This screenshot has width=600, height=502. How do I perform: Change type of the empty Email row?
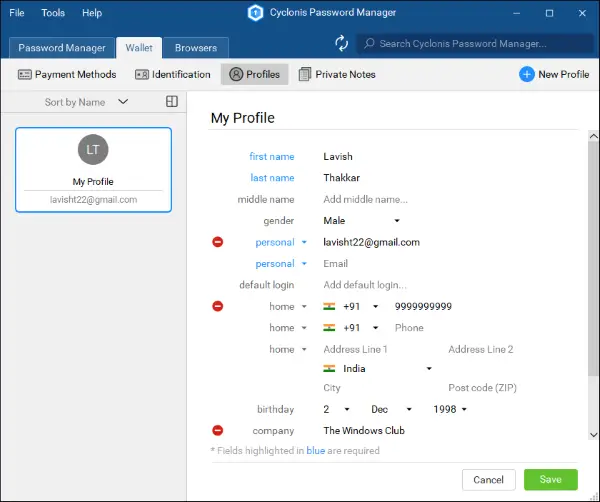[281, 264]
